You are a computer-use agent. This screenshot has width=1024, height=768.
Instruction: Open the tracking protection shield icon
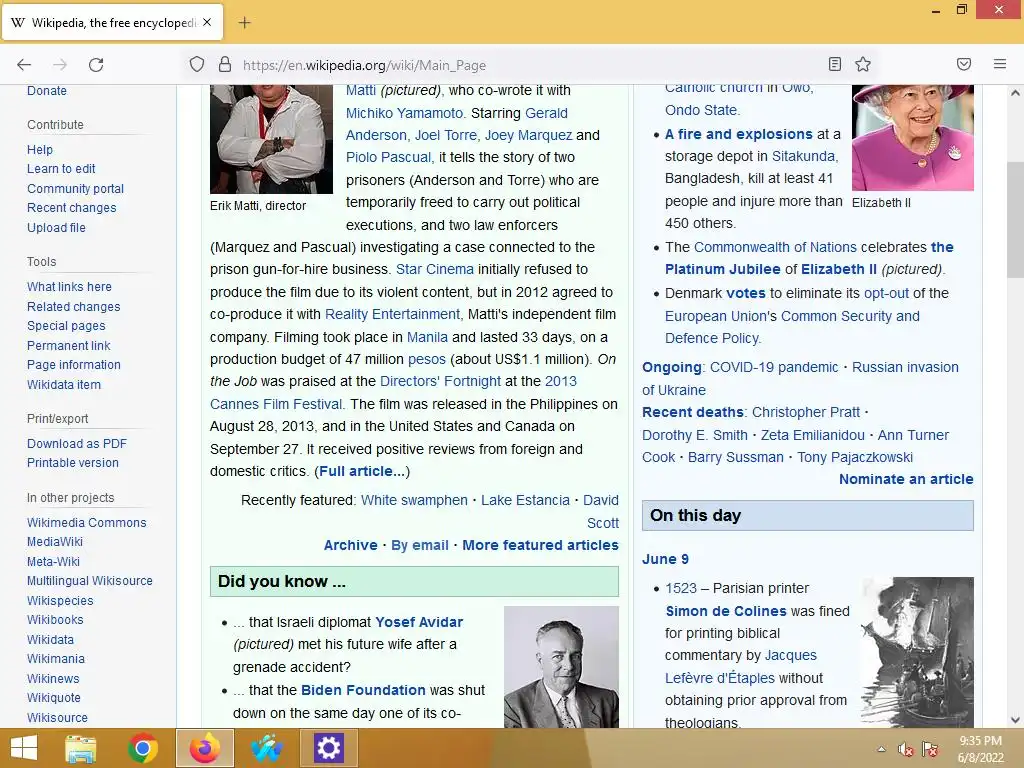click(x=197, y=65)
